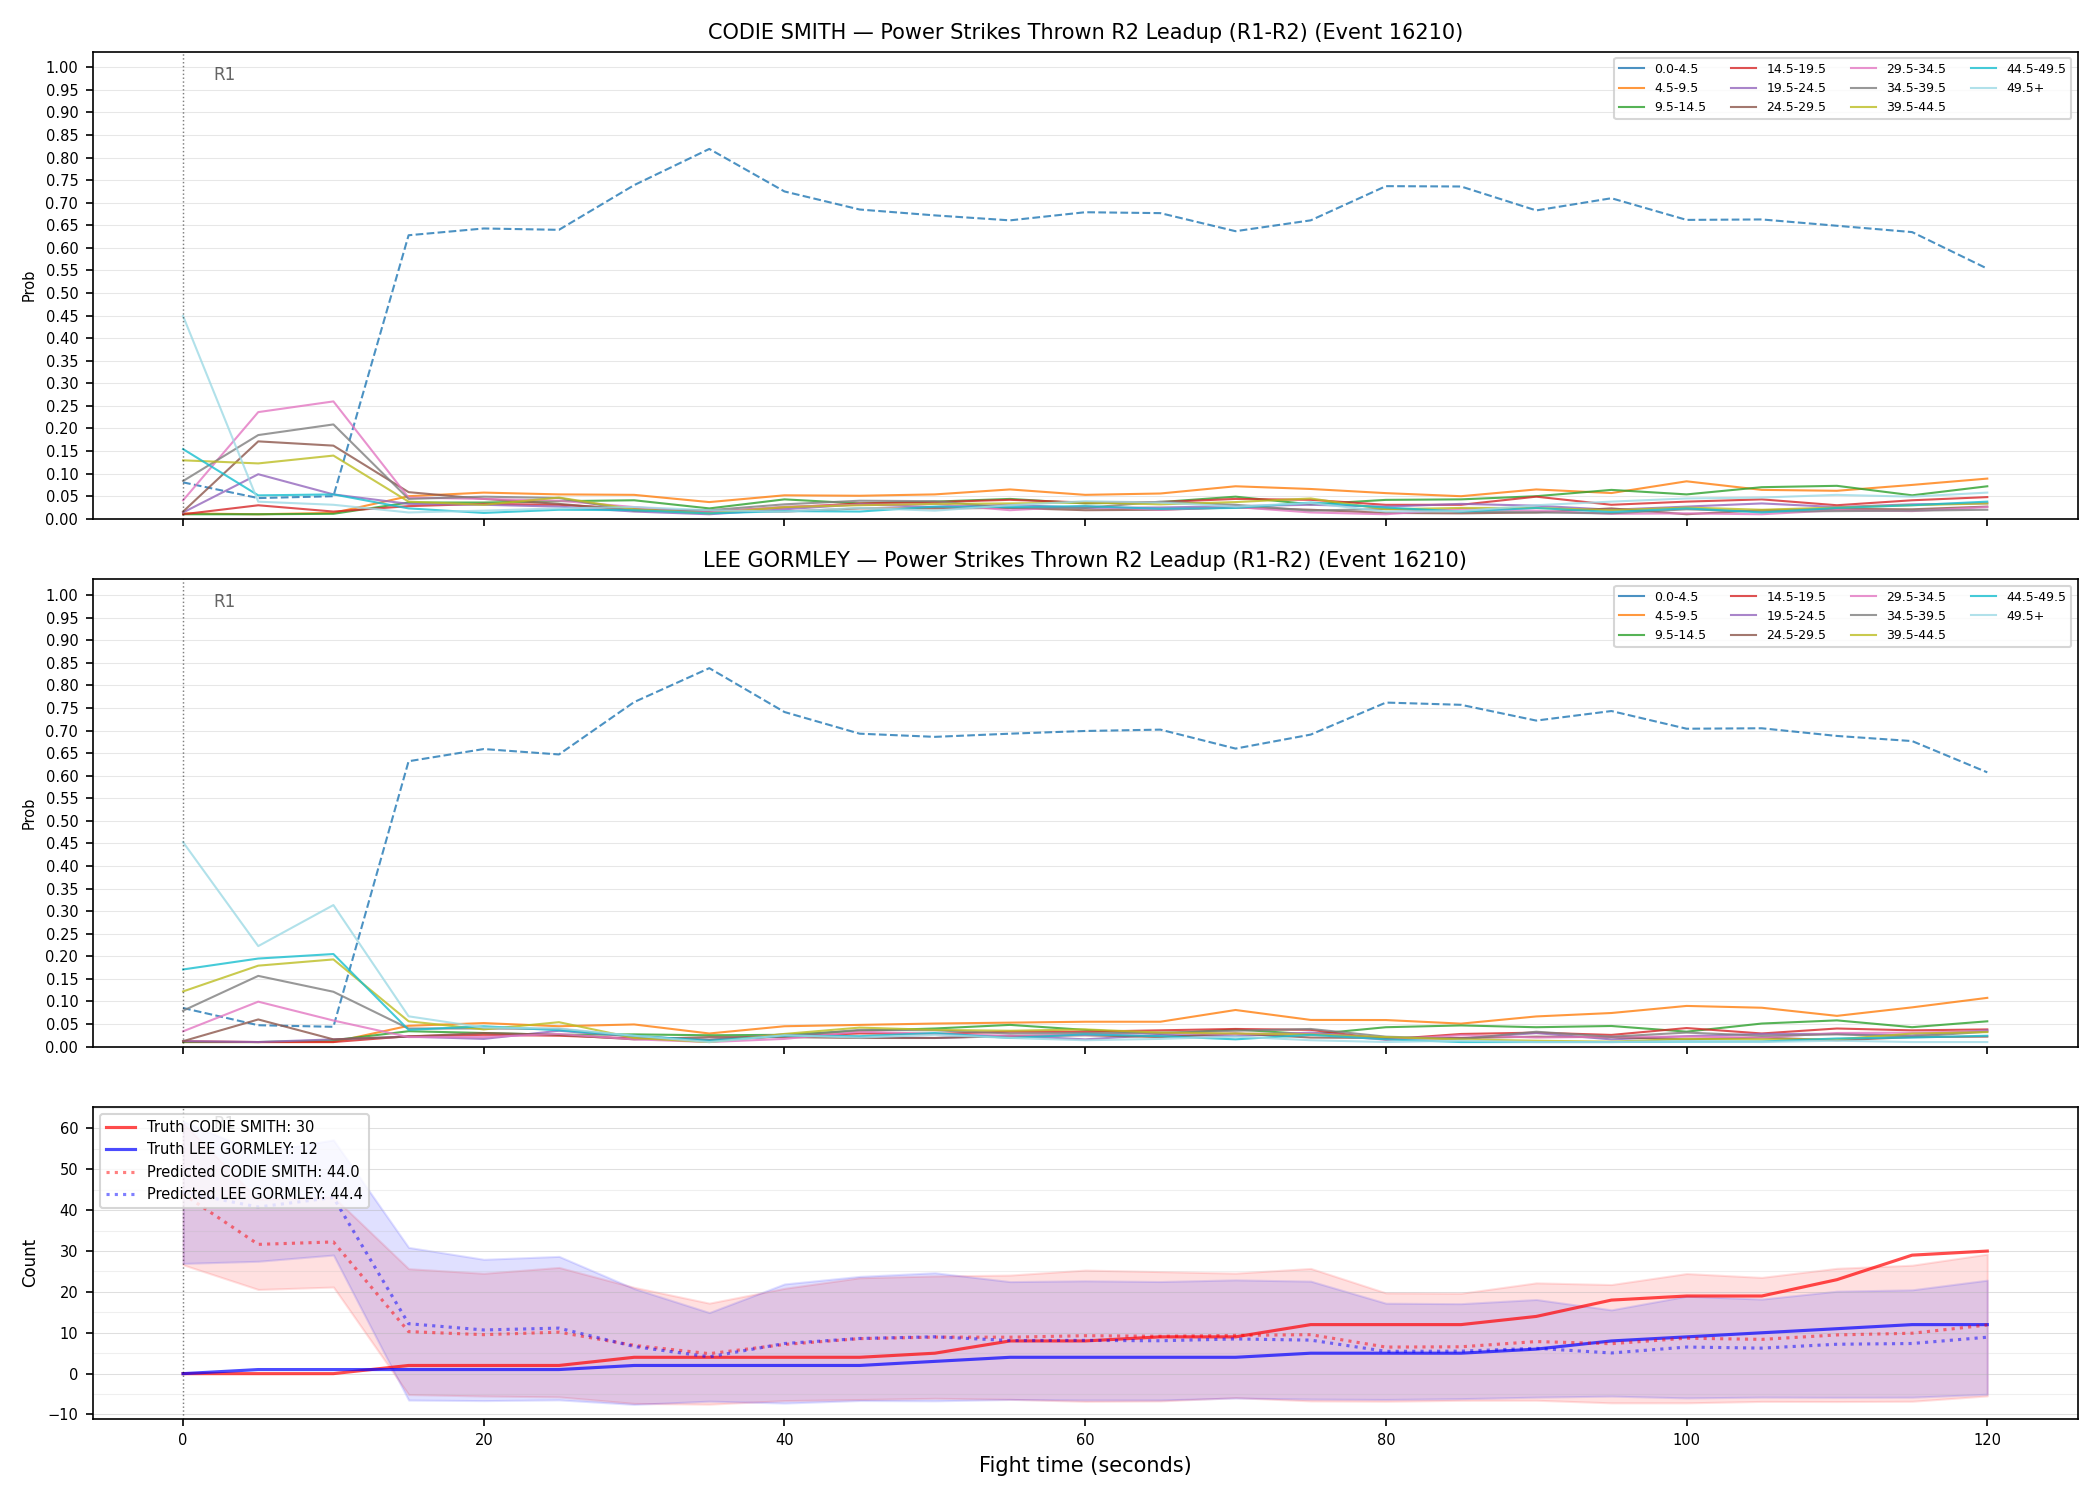Click "9.5-14.5" in the Codie Smith legend
The height and width of the screenshot is (1500, 2100).
(1680, 107)
